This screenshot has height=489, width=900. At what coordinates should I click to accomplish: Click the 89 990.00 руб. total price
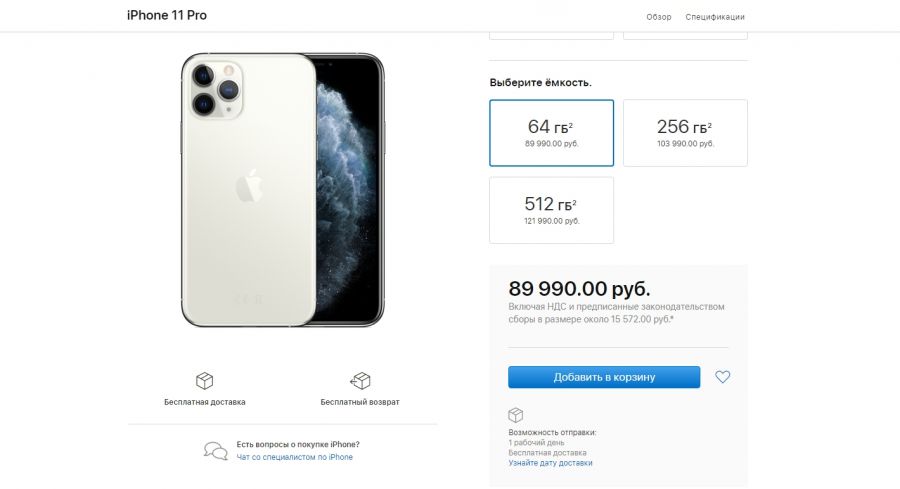tap(580, 288)
